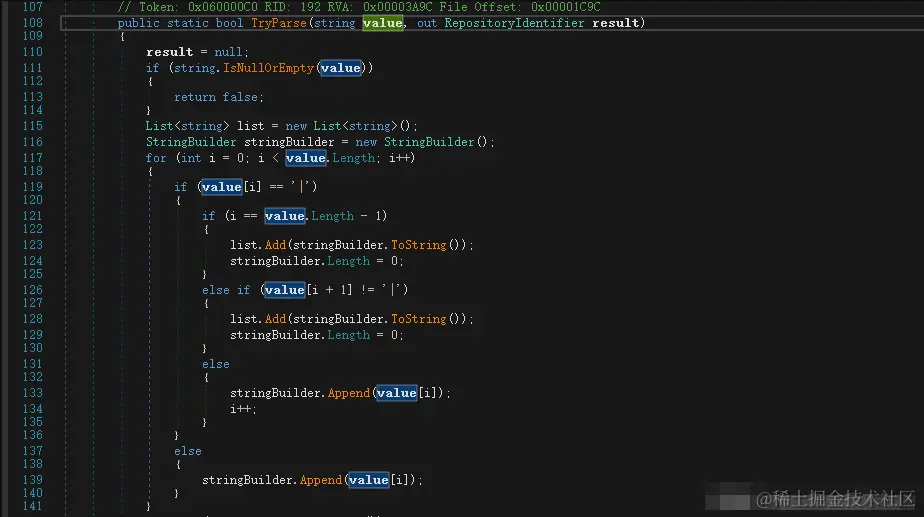Click 'new StringBuilder()' on line 116
Screen dimensions: 924x517
(425, 142)
